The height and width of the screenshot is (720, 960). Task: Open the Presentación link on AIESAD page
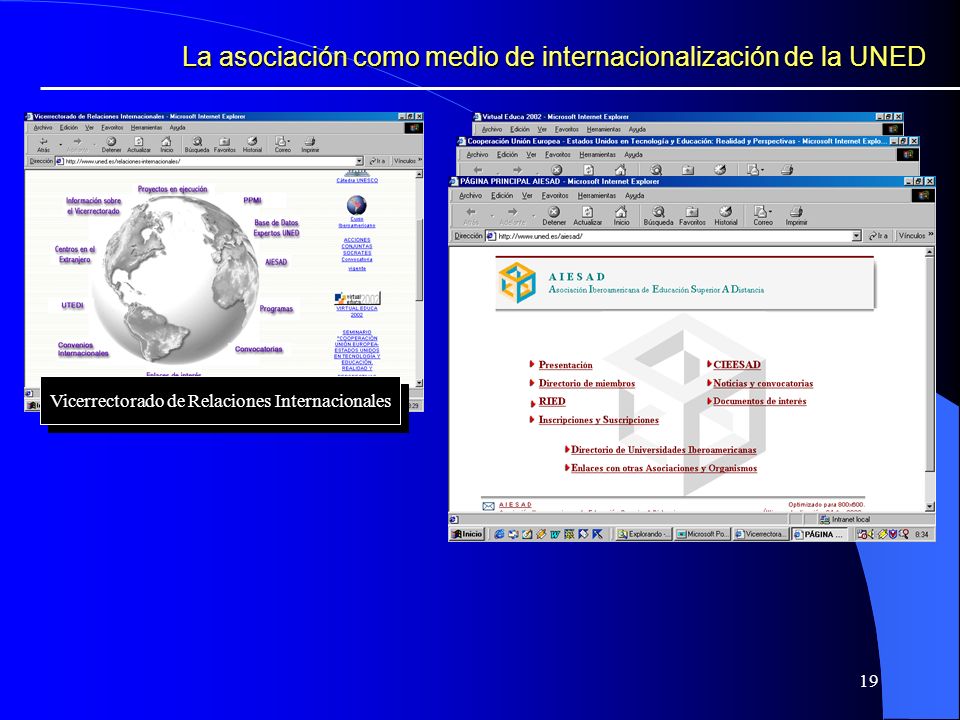coord(565,365)
